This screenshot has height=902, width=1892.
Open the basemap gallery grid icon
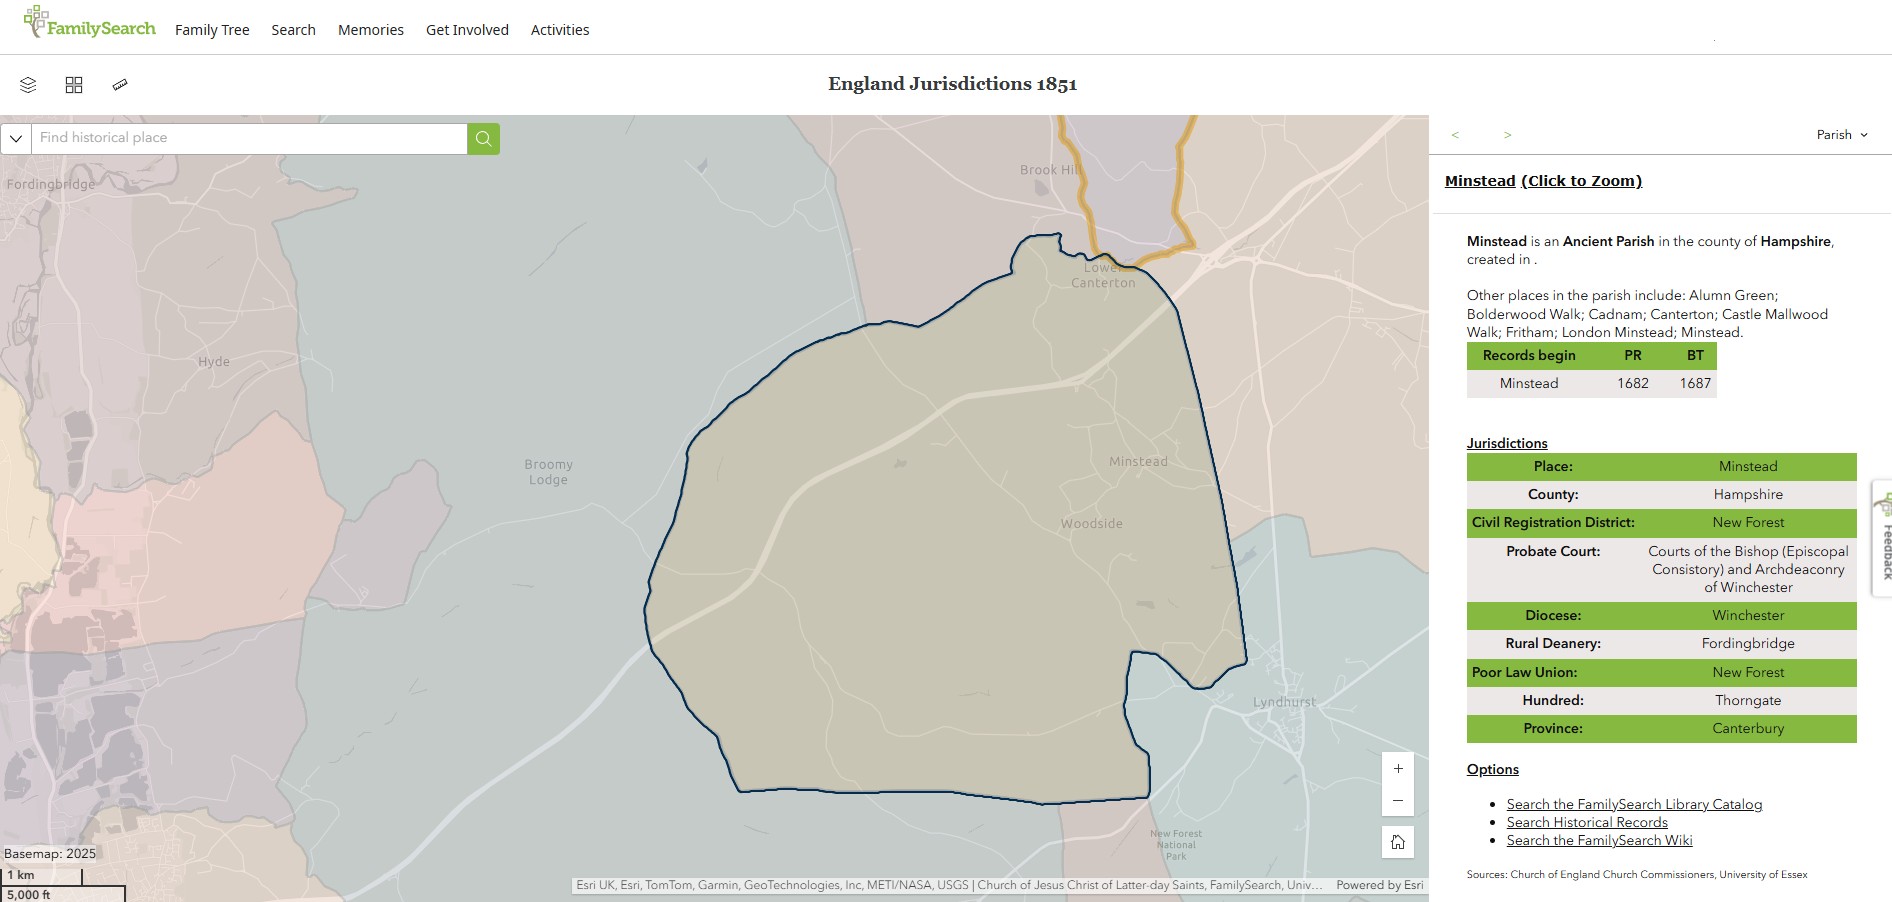click(x=74, y=85)
